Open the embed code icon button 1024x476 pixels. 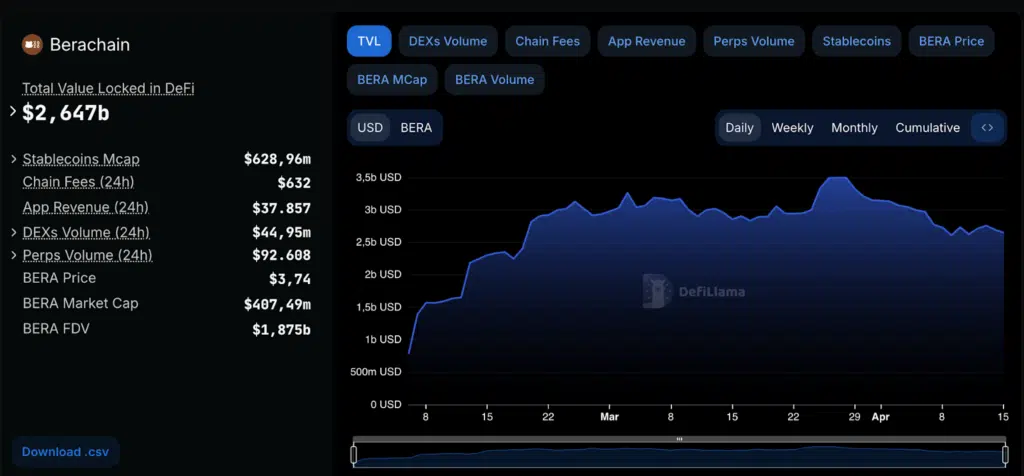click(x=987, y=127)
